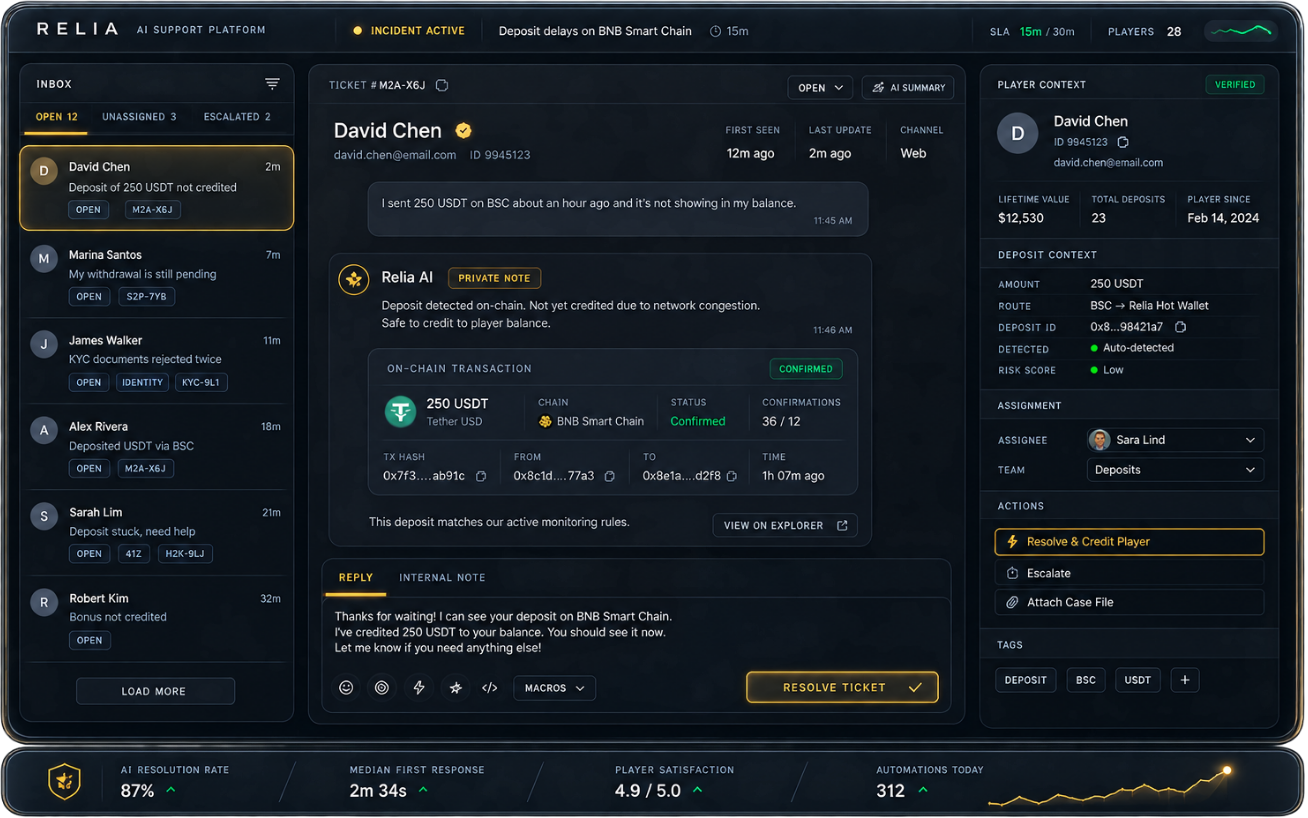Viewport: 1308px width, 818px height.
Task: Open the Team Deposits dropdown
Action: click(x=1175, y=470)
